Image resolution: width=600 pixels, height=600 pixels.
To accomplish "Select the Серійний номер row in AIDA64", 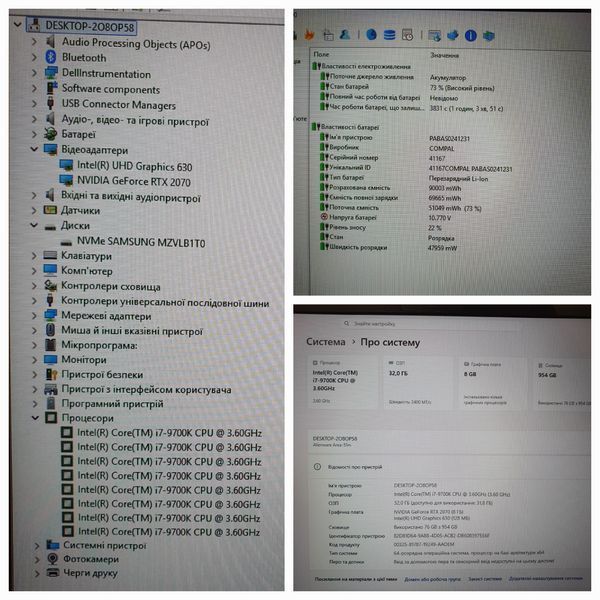I will (x=383, y=158).
